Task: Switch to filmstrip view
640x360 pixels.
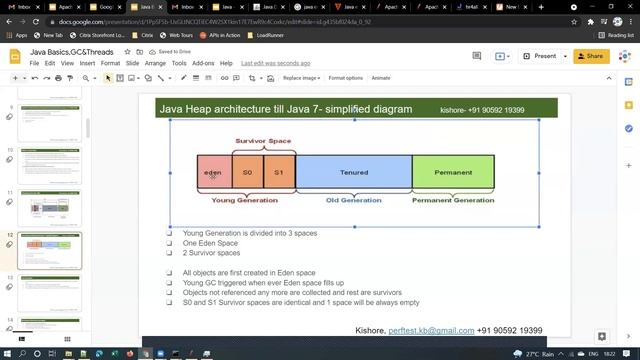Action: pyautogui.click(x=22, y=339)
